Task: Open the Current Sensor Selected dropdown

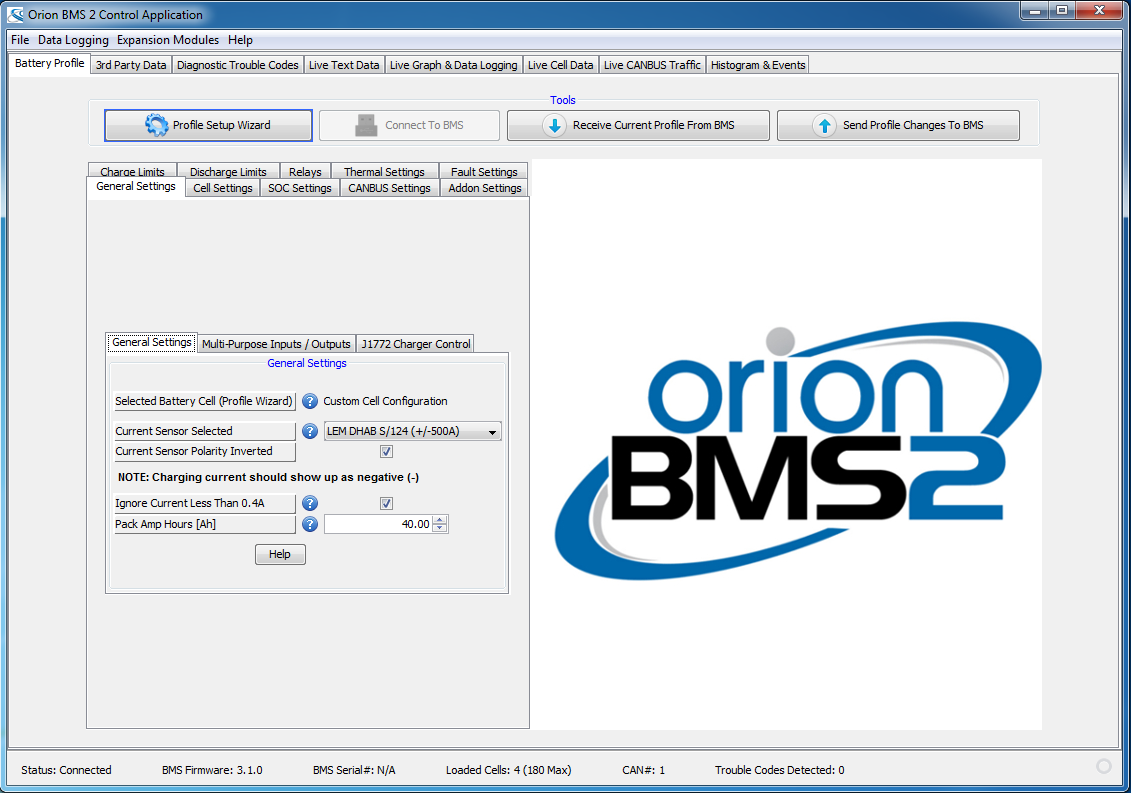Action: click(413, 431)
